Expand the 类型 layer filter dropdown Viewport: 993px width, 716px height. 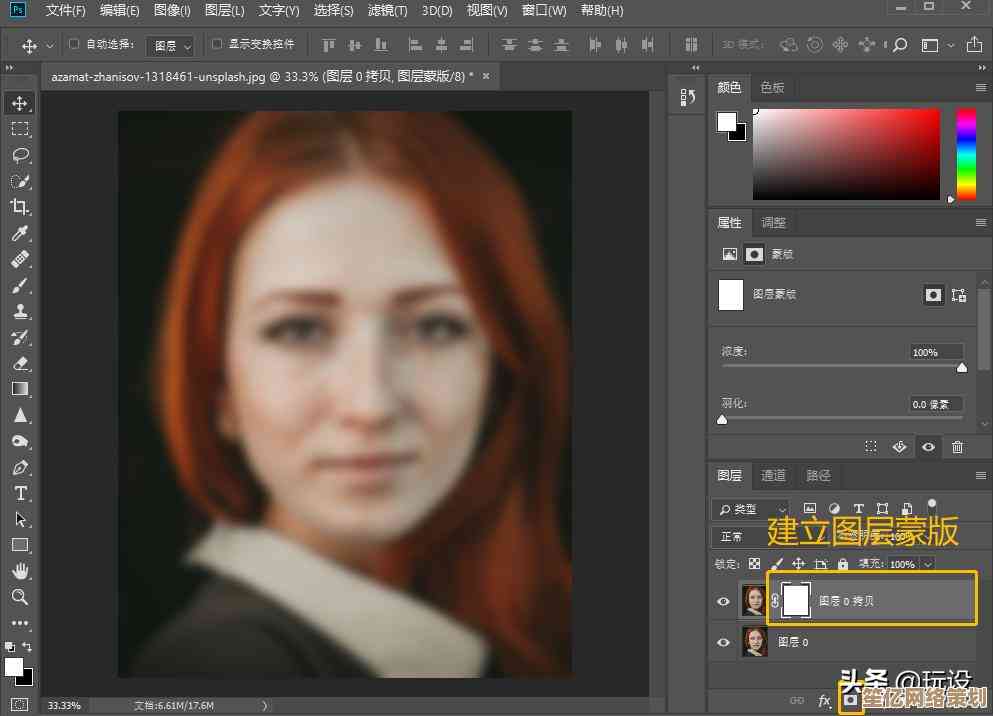[x=750, y=509]
